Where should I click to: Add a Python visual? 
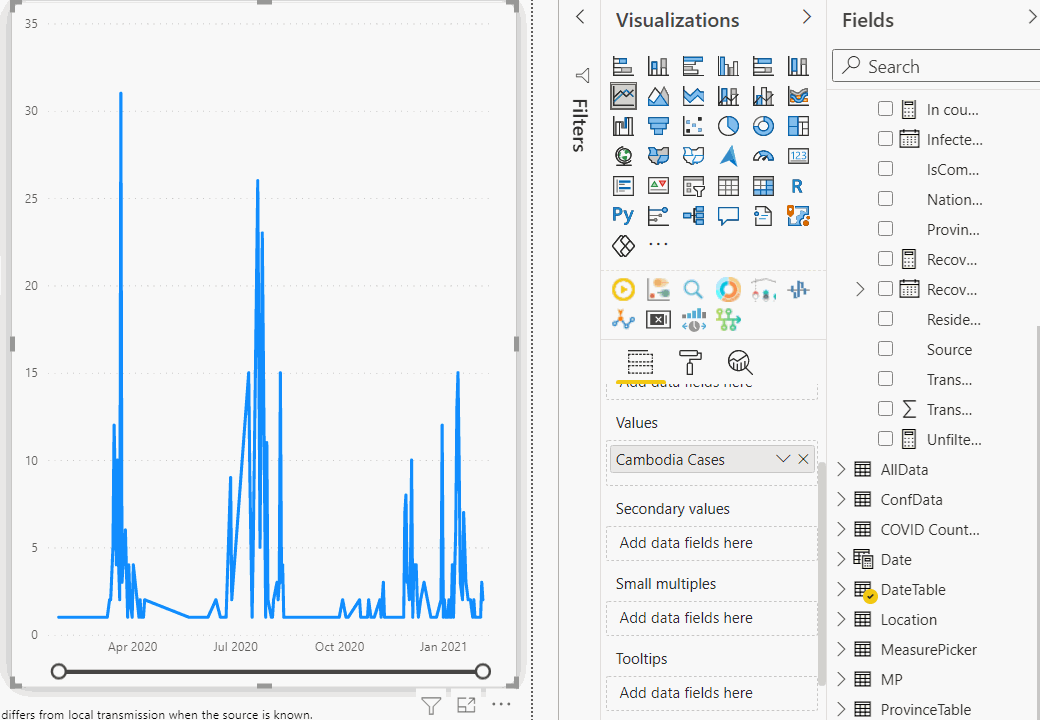[x=622, y=215]
